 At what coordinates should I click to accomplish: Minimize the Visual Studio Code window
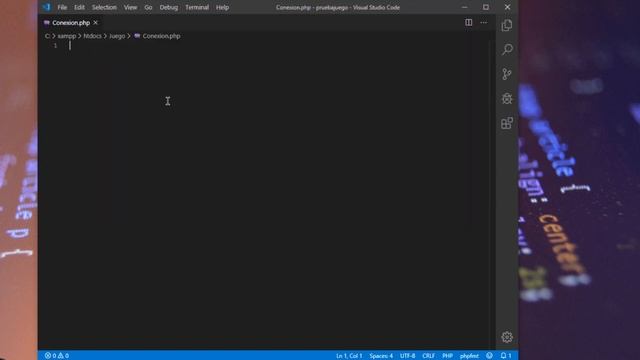tap(464, 7)
